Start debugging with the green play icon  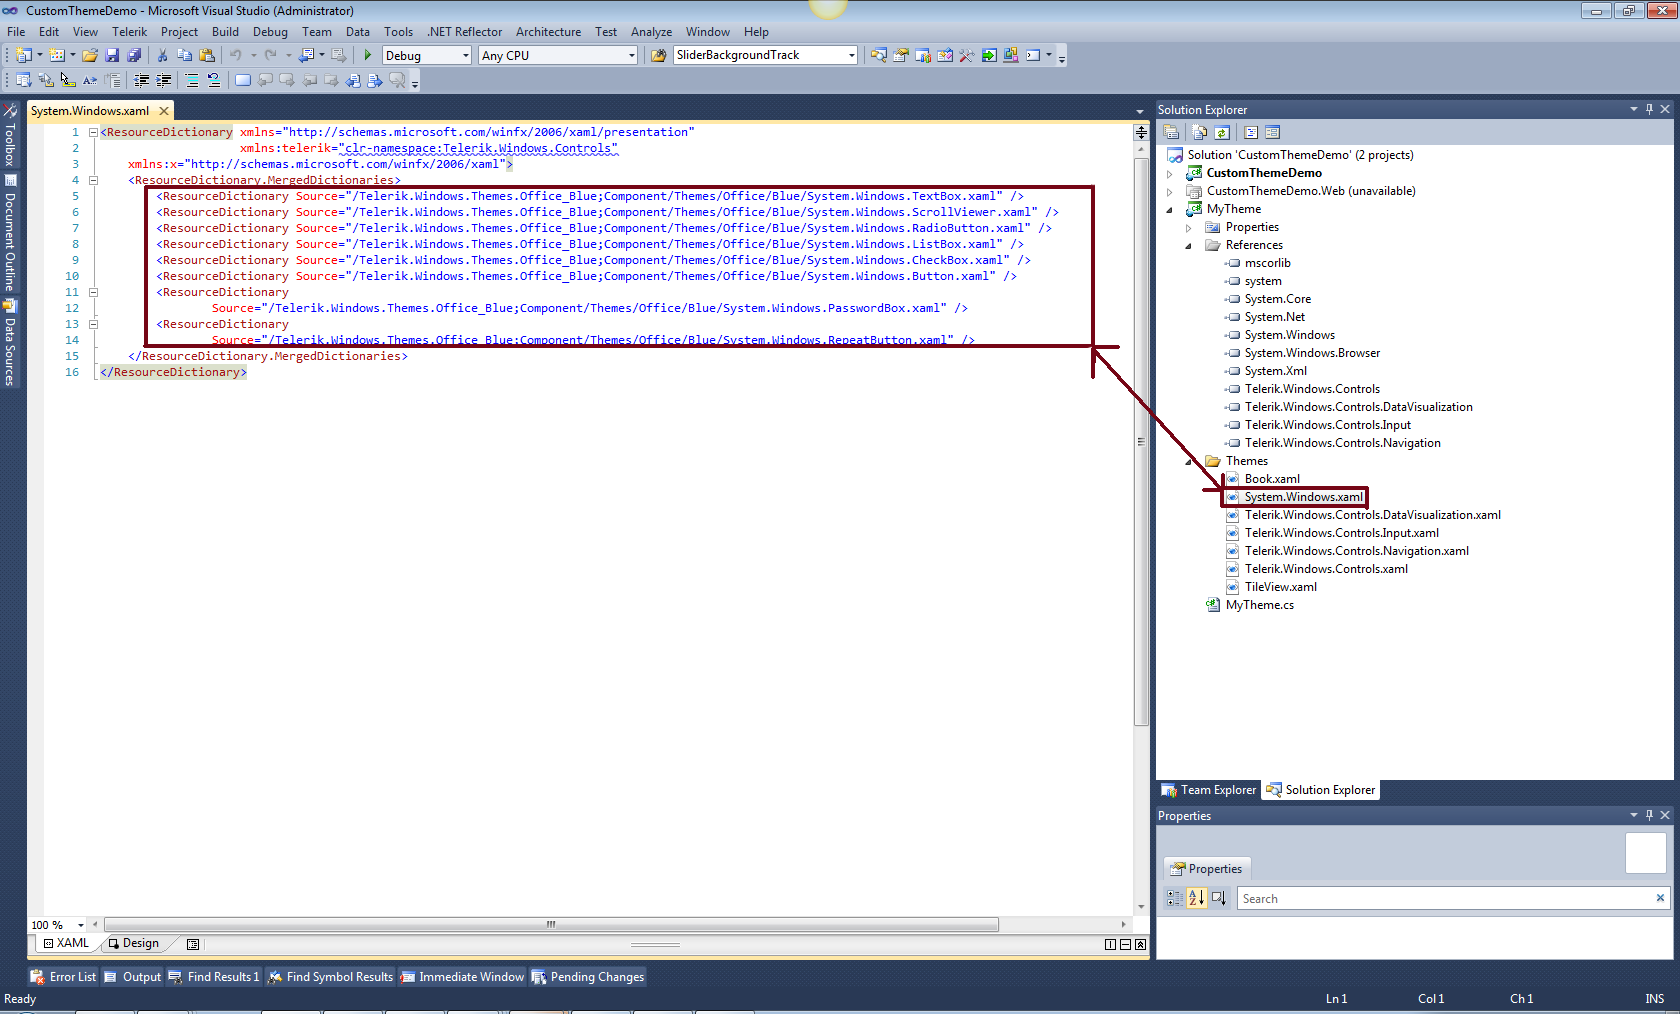pos(368,56)
